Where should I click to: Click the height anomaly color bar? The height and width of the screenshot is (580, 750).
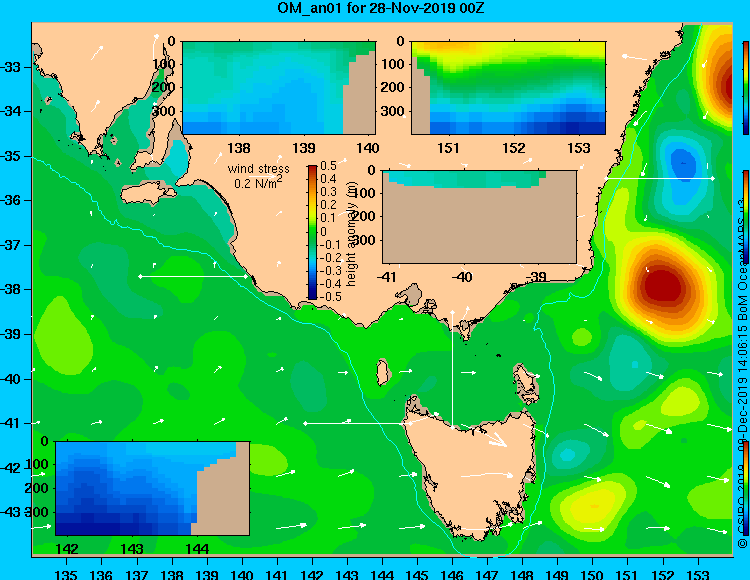pyautogui.click(x=312, y=232)
